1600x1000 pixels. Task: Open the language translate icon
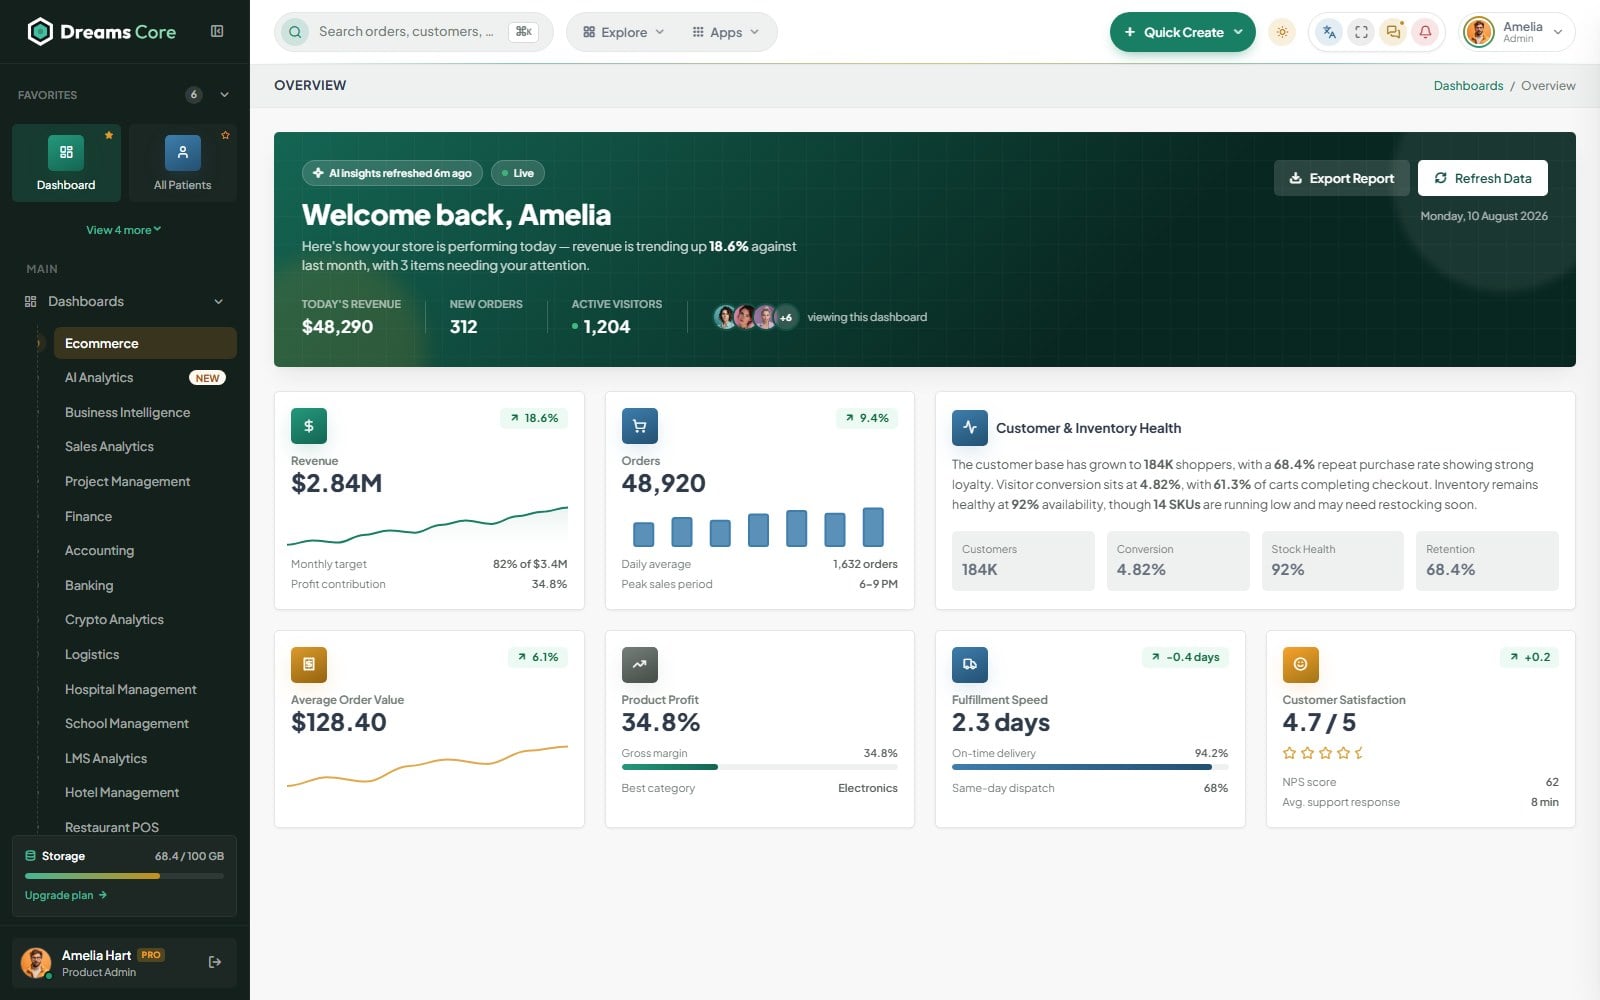coord(1329,32)
